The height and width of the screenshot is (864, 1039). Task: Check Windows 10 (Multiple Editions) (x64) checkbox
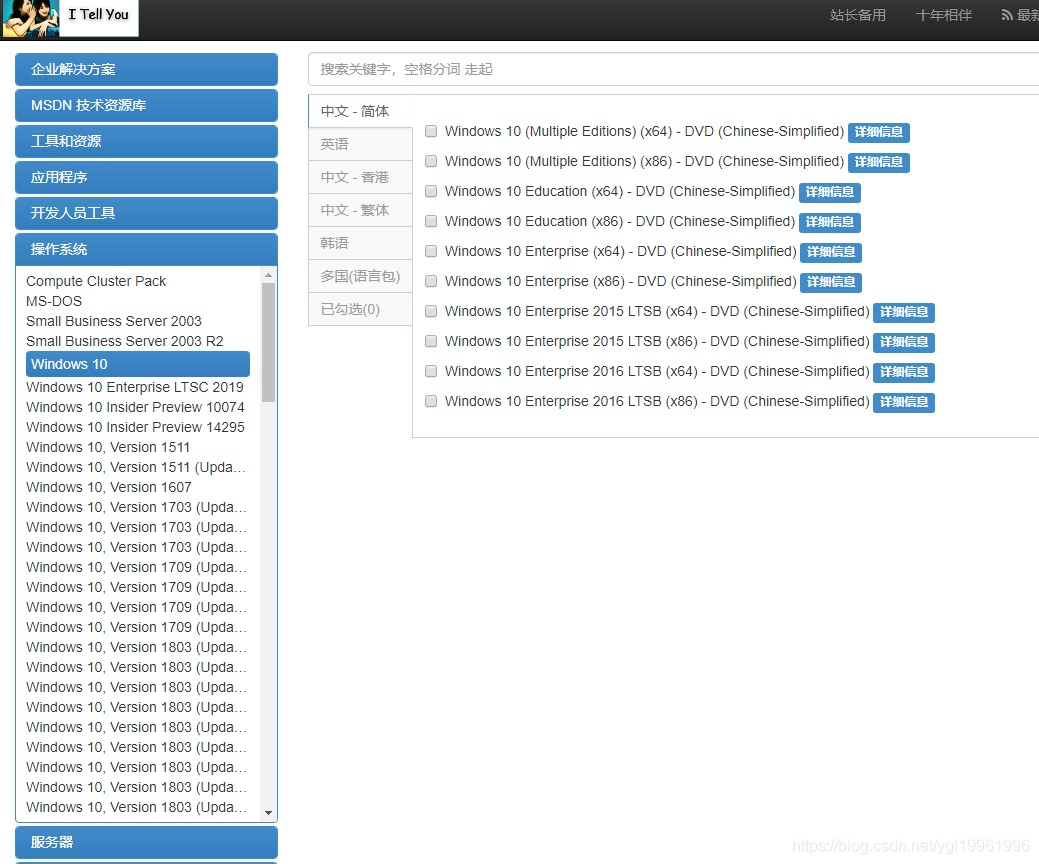[431, 131]
